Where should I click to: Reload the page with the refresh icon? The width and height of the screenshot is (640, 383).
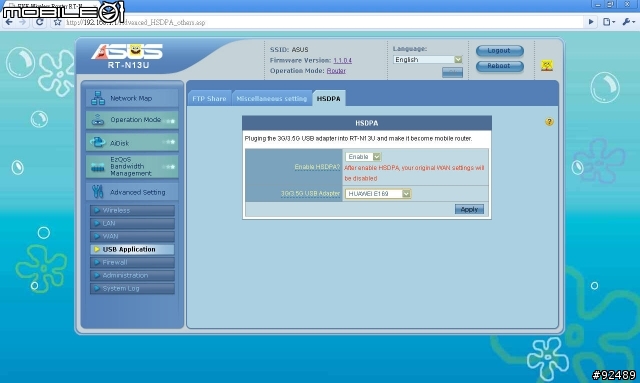point(39,22)
